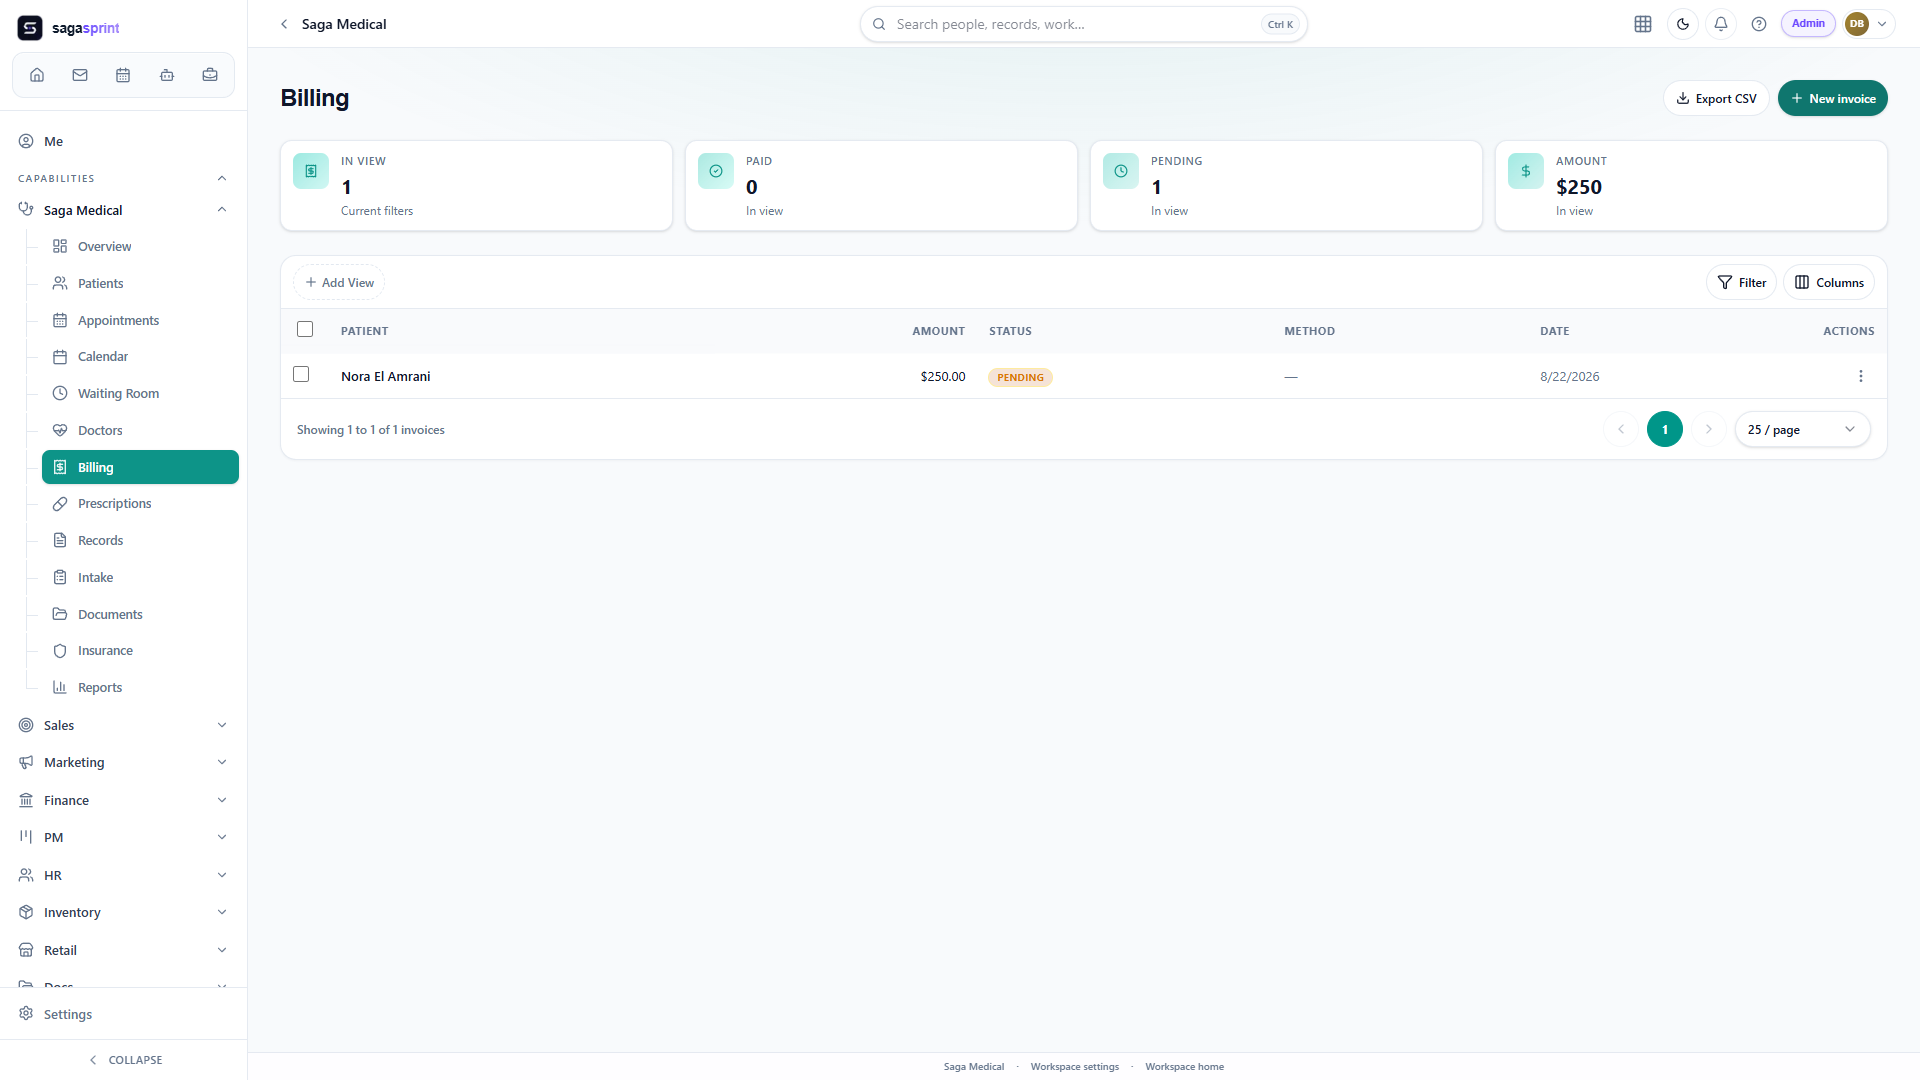Expand the Finance section in sidebar

point(122,800)
